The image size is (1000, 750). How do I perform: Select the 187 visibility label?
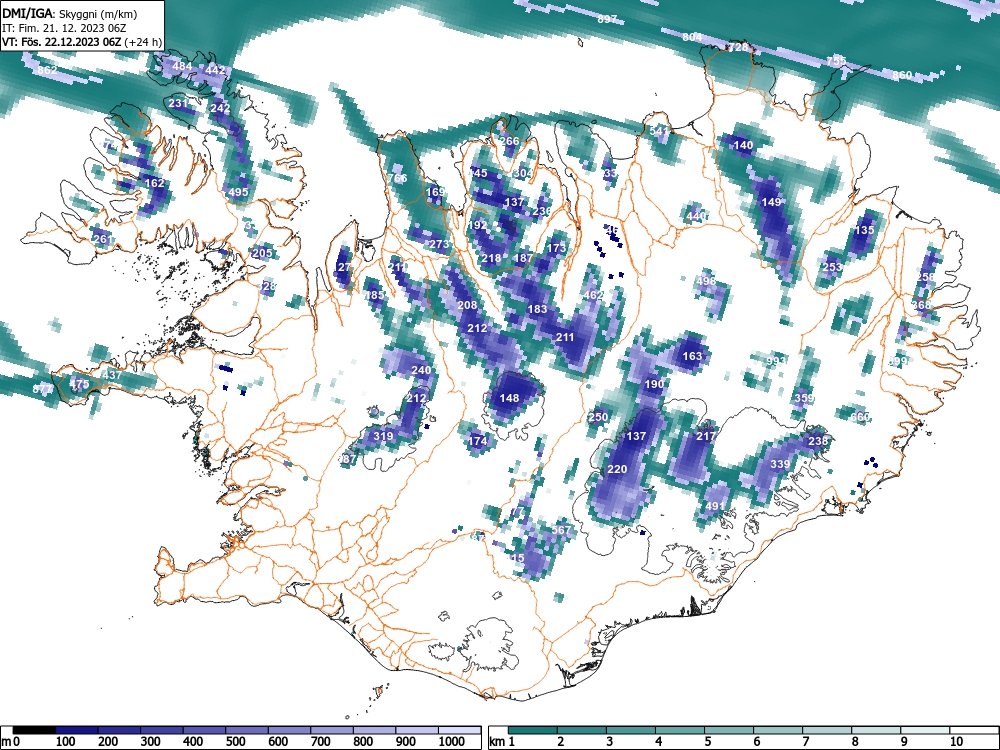tap(523, 258)
